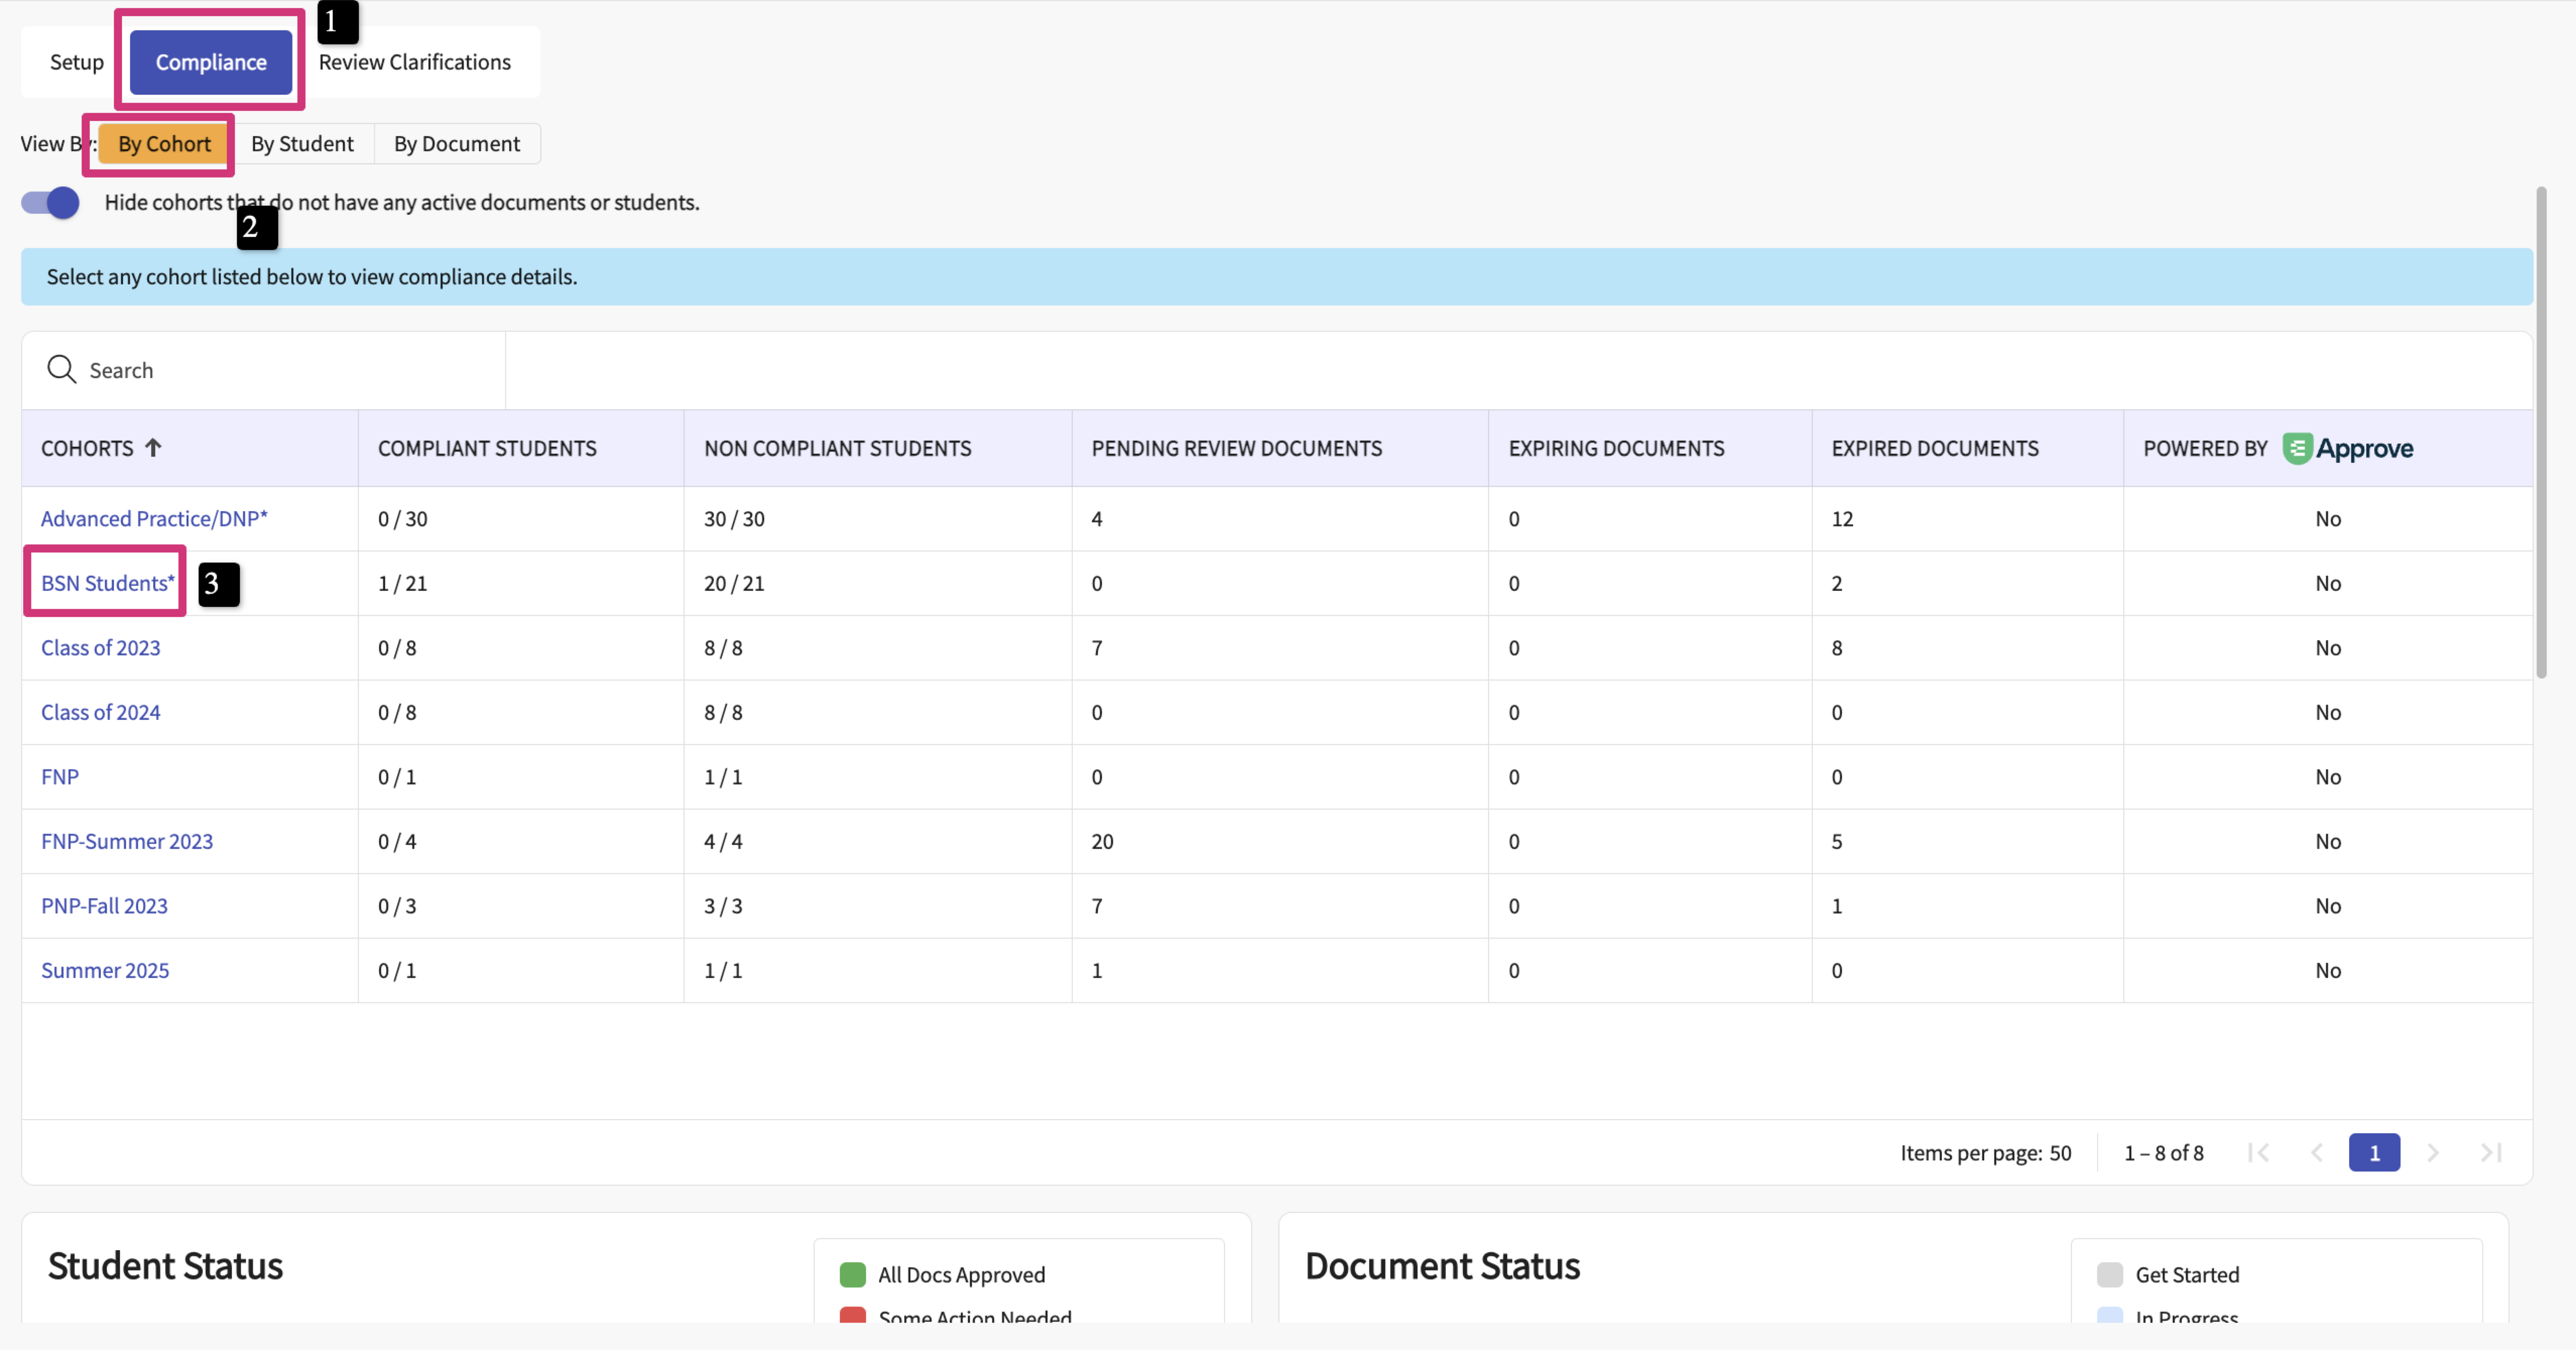Click green All Docs Approved legend swatch
The width and height of the screenshot is (2576, 1350).
click(x=852, y=1275)
